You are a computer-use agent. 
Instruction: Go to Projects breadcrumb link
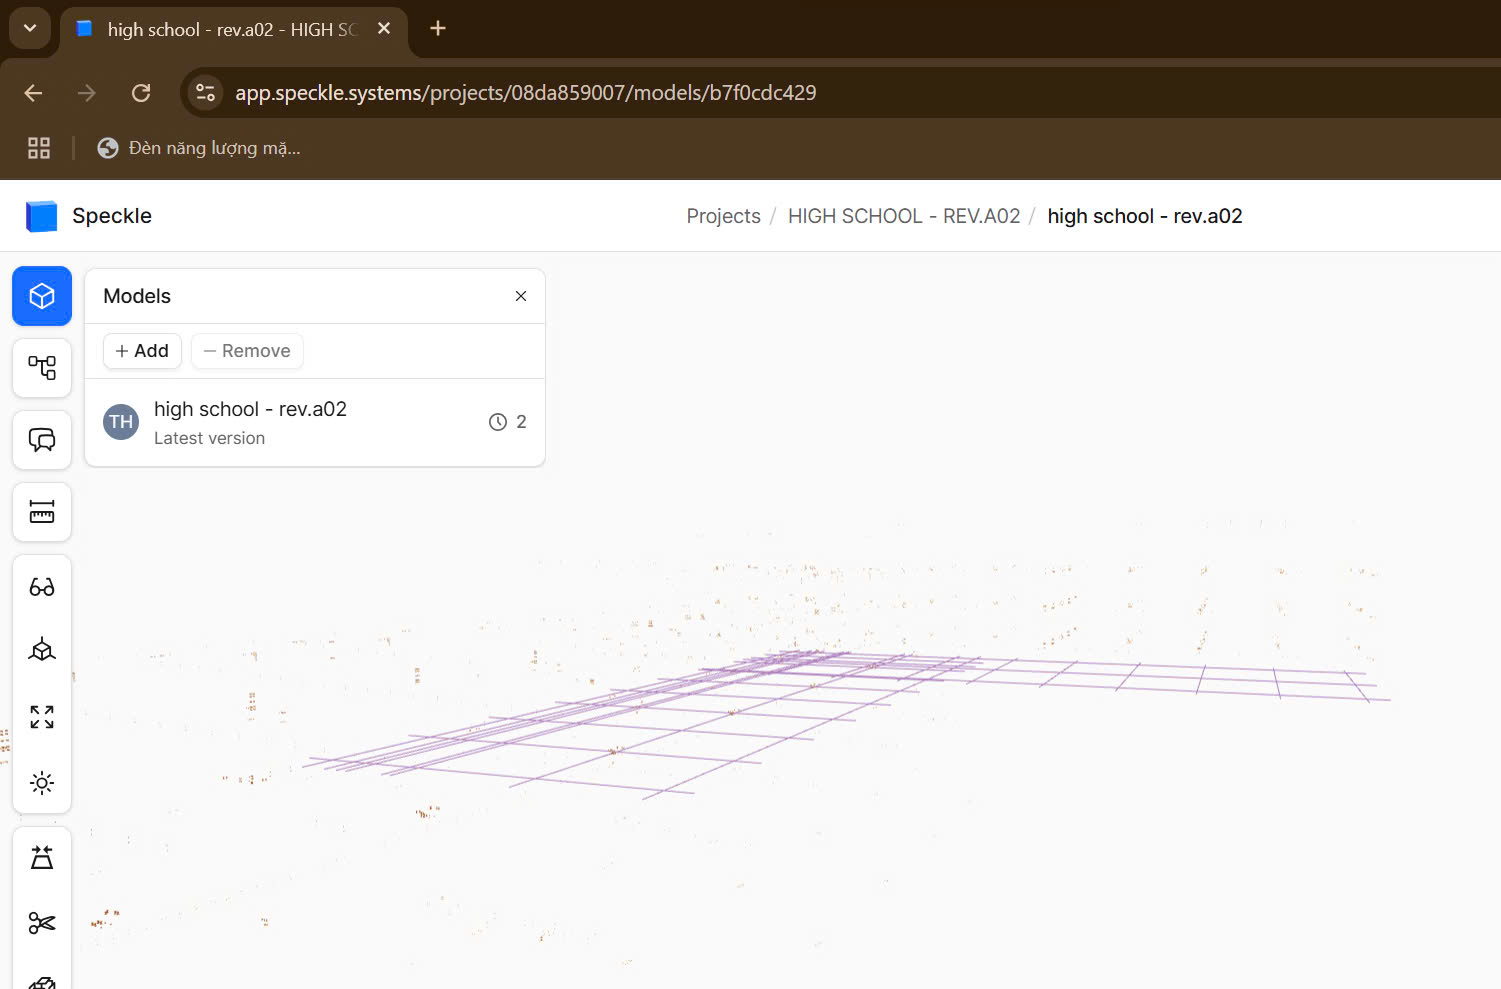point(723,216)
